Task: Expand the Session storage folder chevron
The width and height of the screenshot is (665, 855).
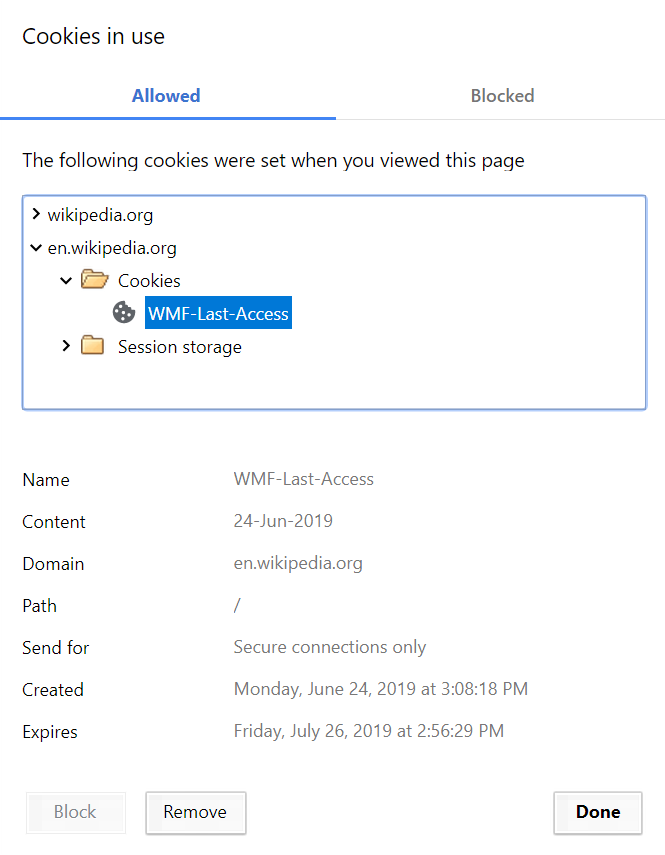Action: click(x=66, y=346)
